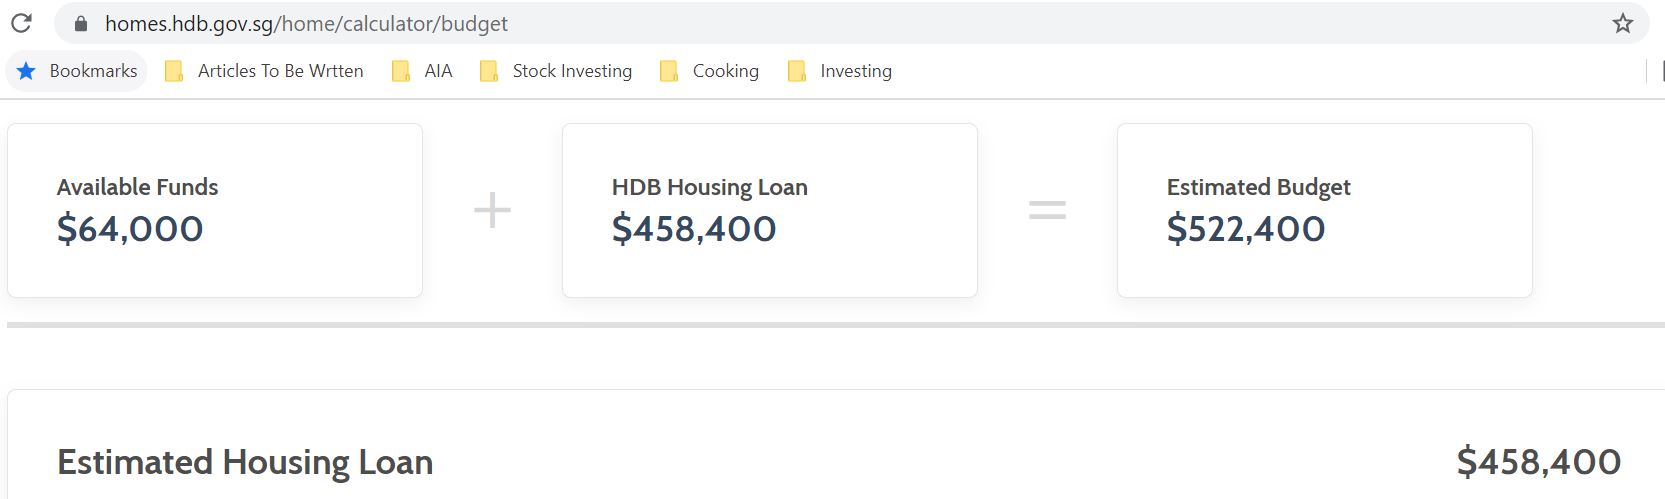Click the $458,400 total beside Estimated Housing Loan
1665x499 pixels.
1539,462
